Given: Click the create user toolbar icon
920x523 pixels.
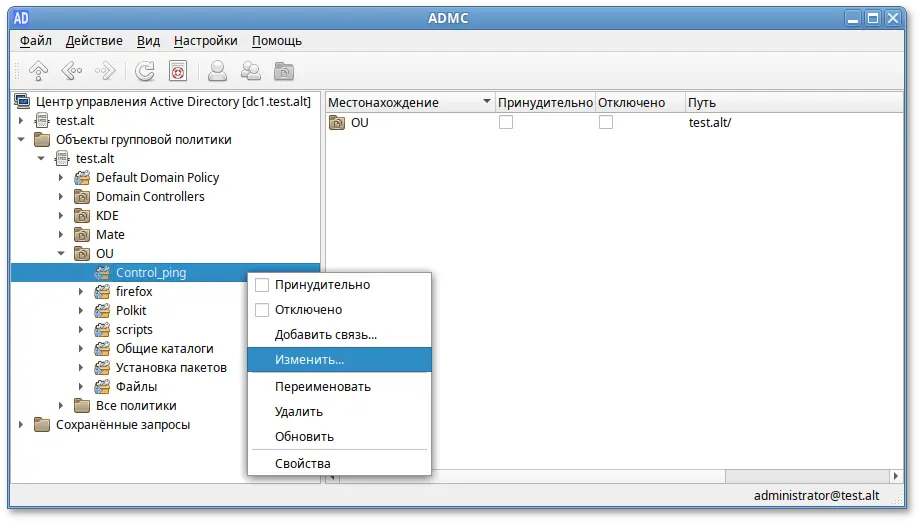Looking at the screenshot, I should [217, 71].
